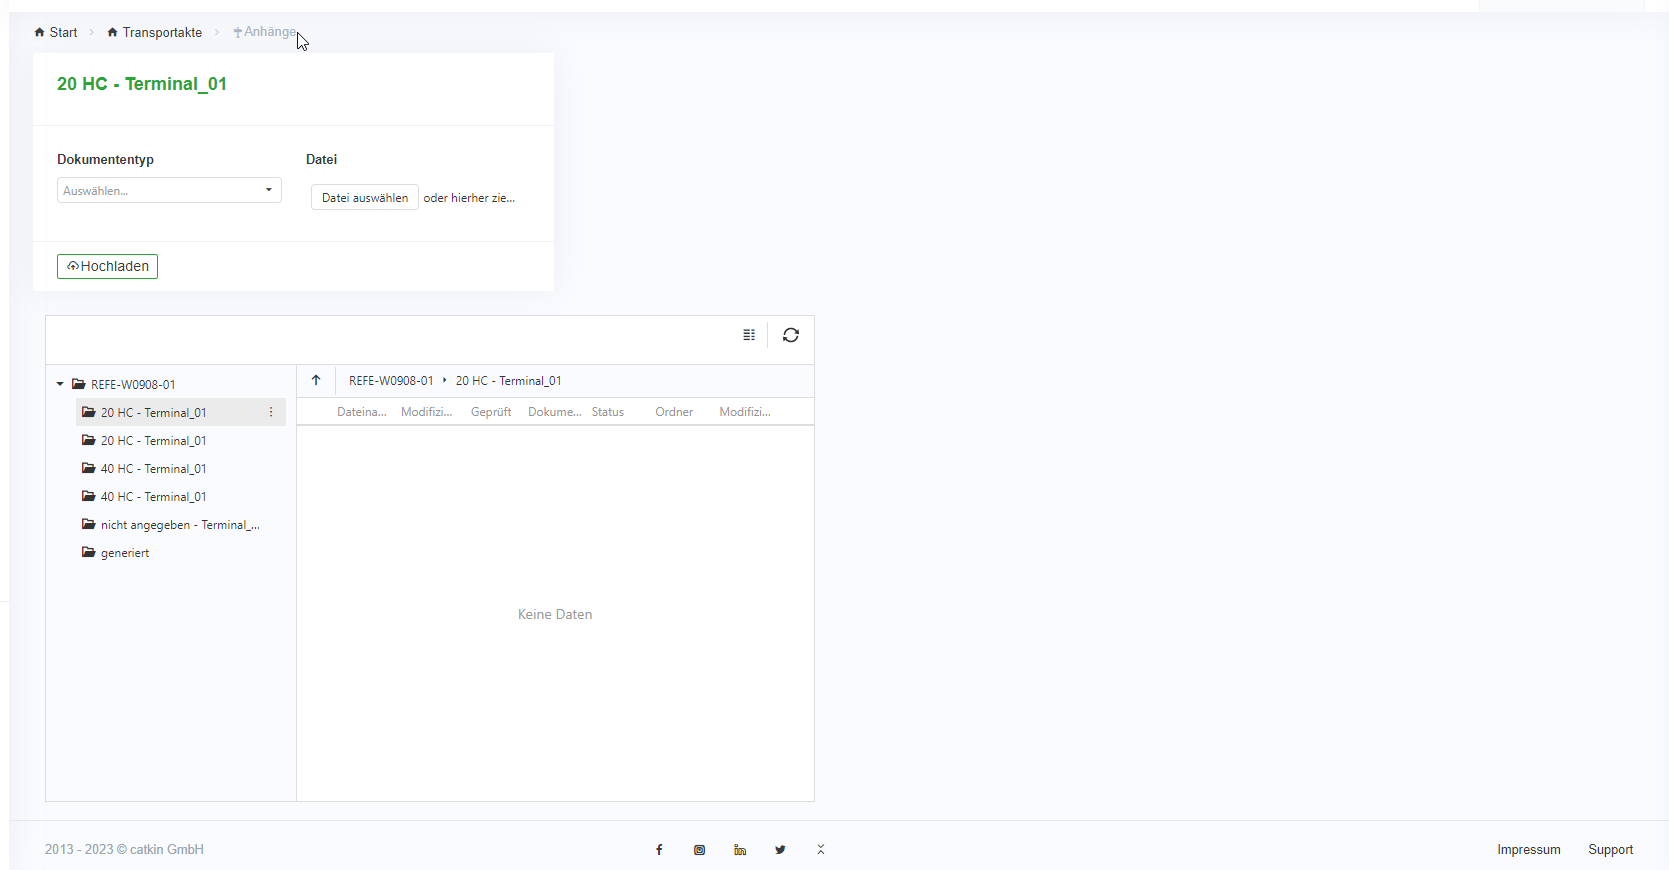This screenshot has height=870, width=1669.
Task: Sort by the Status column header
Action: coord(607,412)
